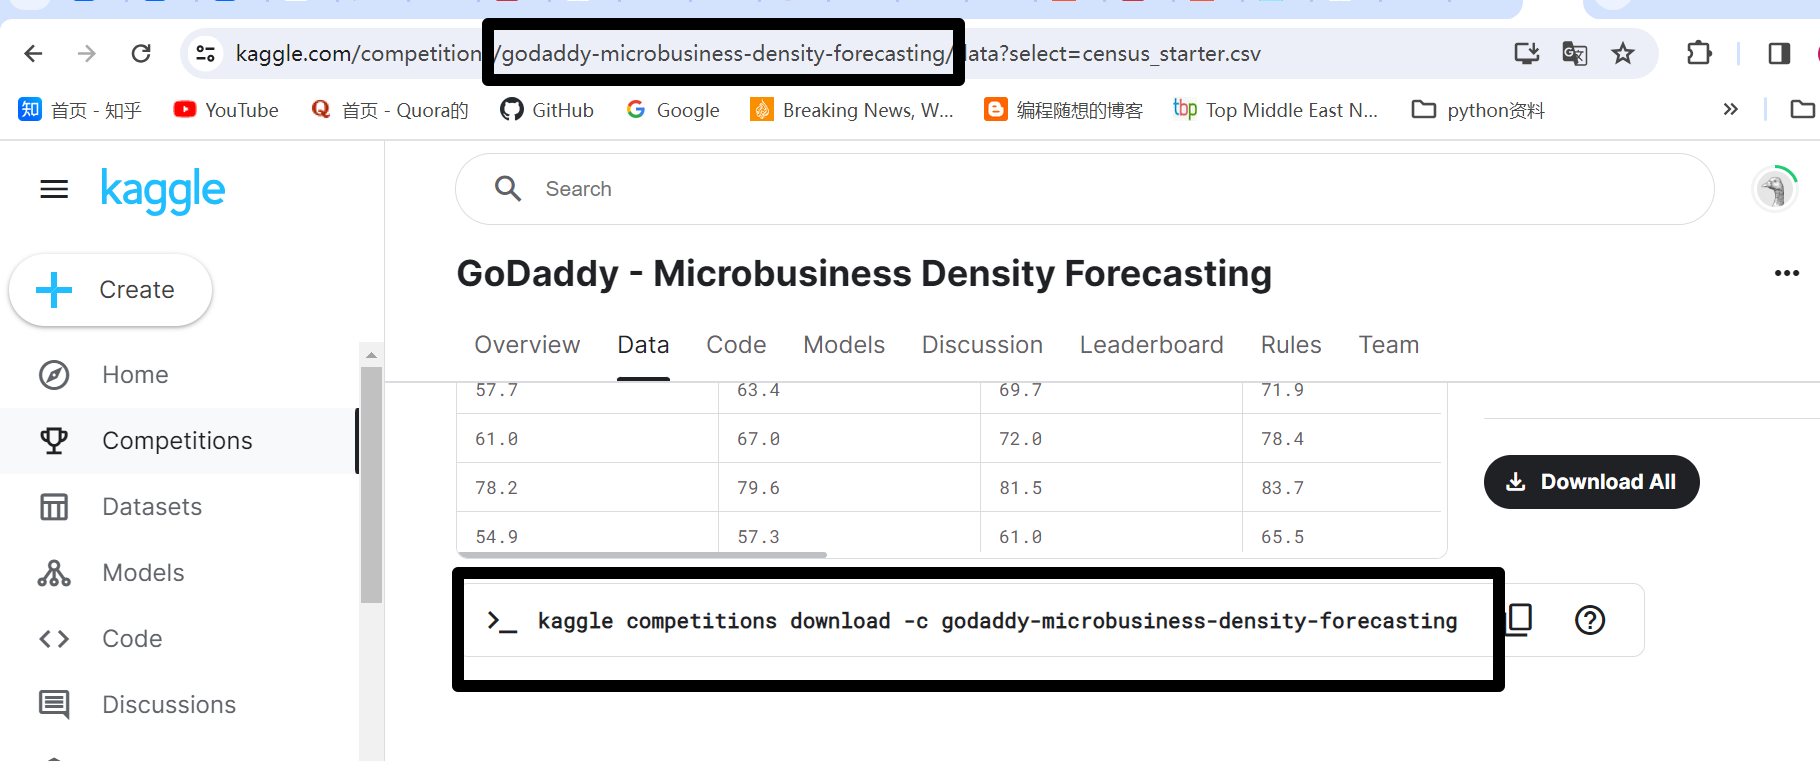This screenshot has width=1820, height=761.
Task: Switch to the Leaderboard tab
Action: (x=1151, y=345)
